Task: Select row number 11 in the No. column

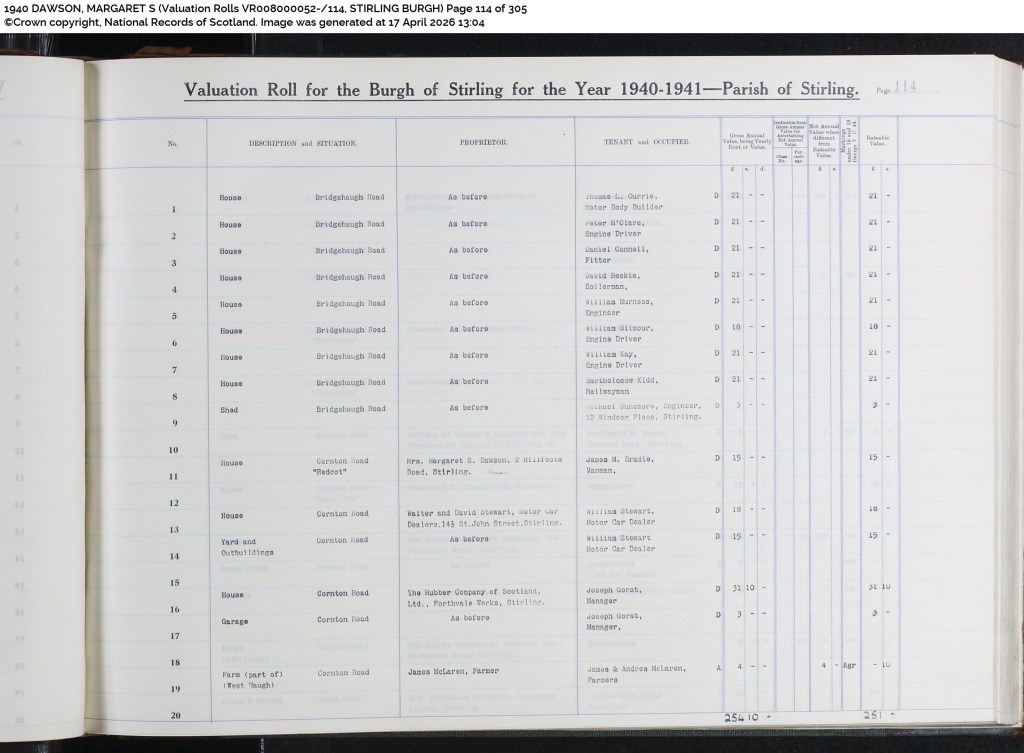Action: pyautogui.click(x=173, y=477)
